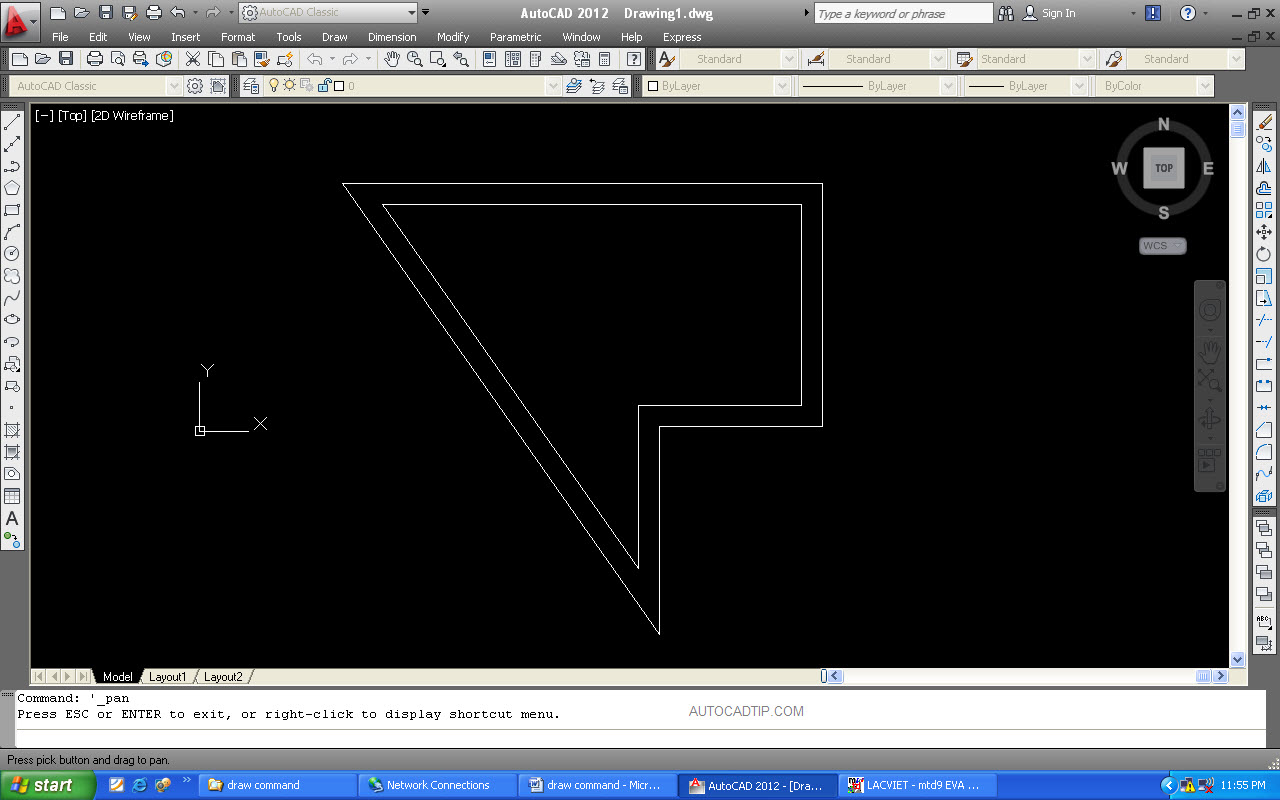Click the [2D Wireframe] visual style label
1280x800 pixels.
tap(132, 116)
